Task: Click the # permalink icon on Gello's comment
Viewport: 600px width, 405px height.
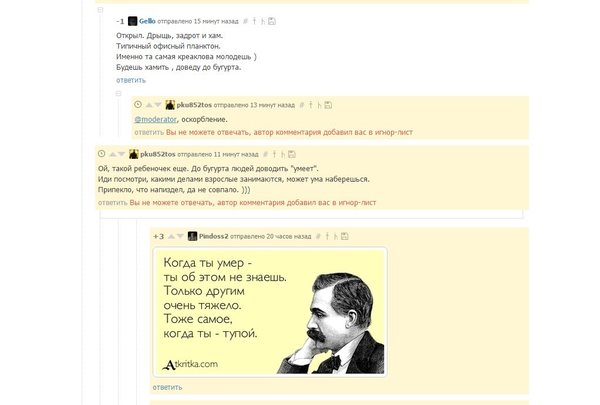Action: (246, 21)
